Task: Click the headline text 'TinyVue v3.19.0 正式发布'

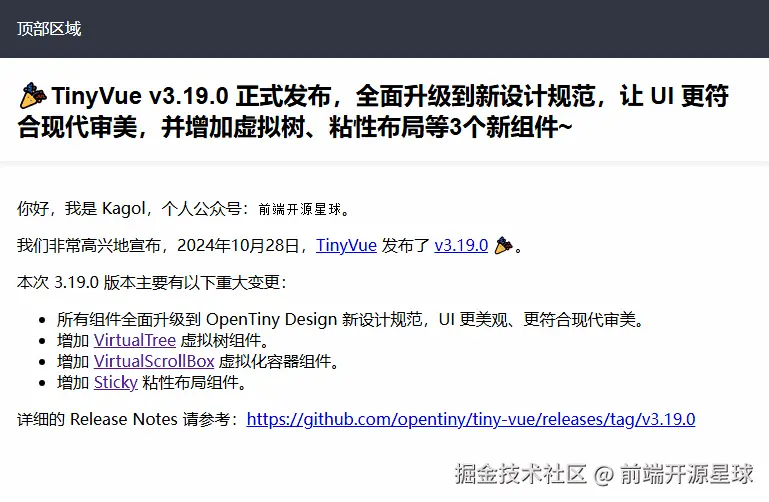Action: click(x=191, y=96)
